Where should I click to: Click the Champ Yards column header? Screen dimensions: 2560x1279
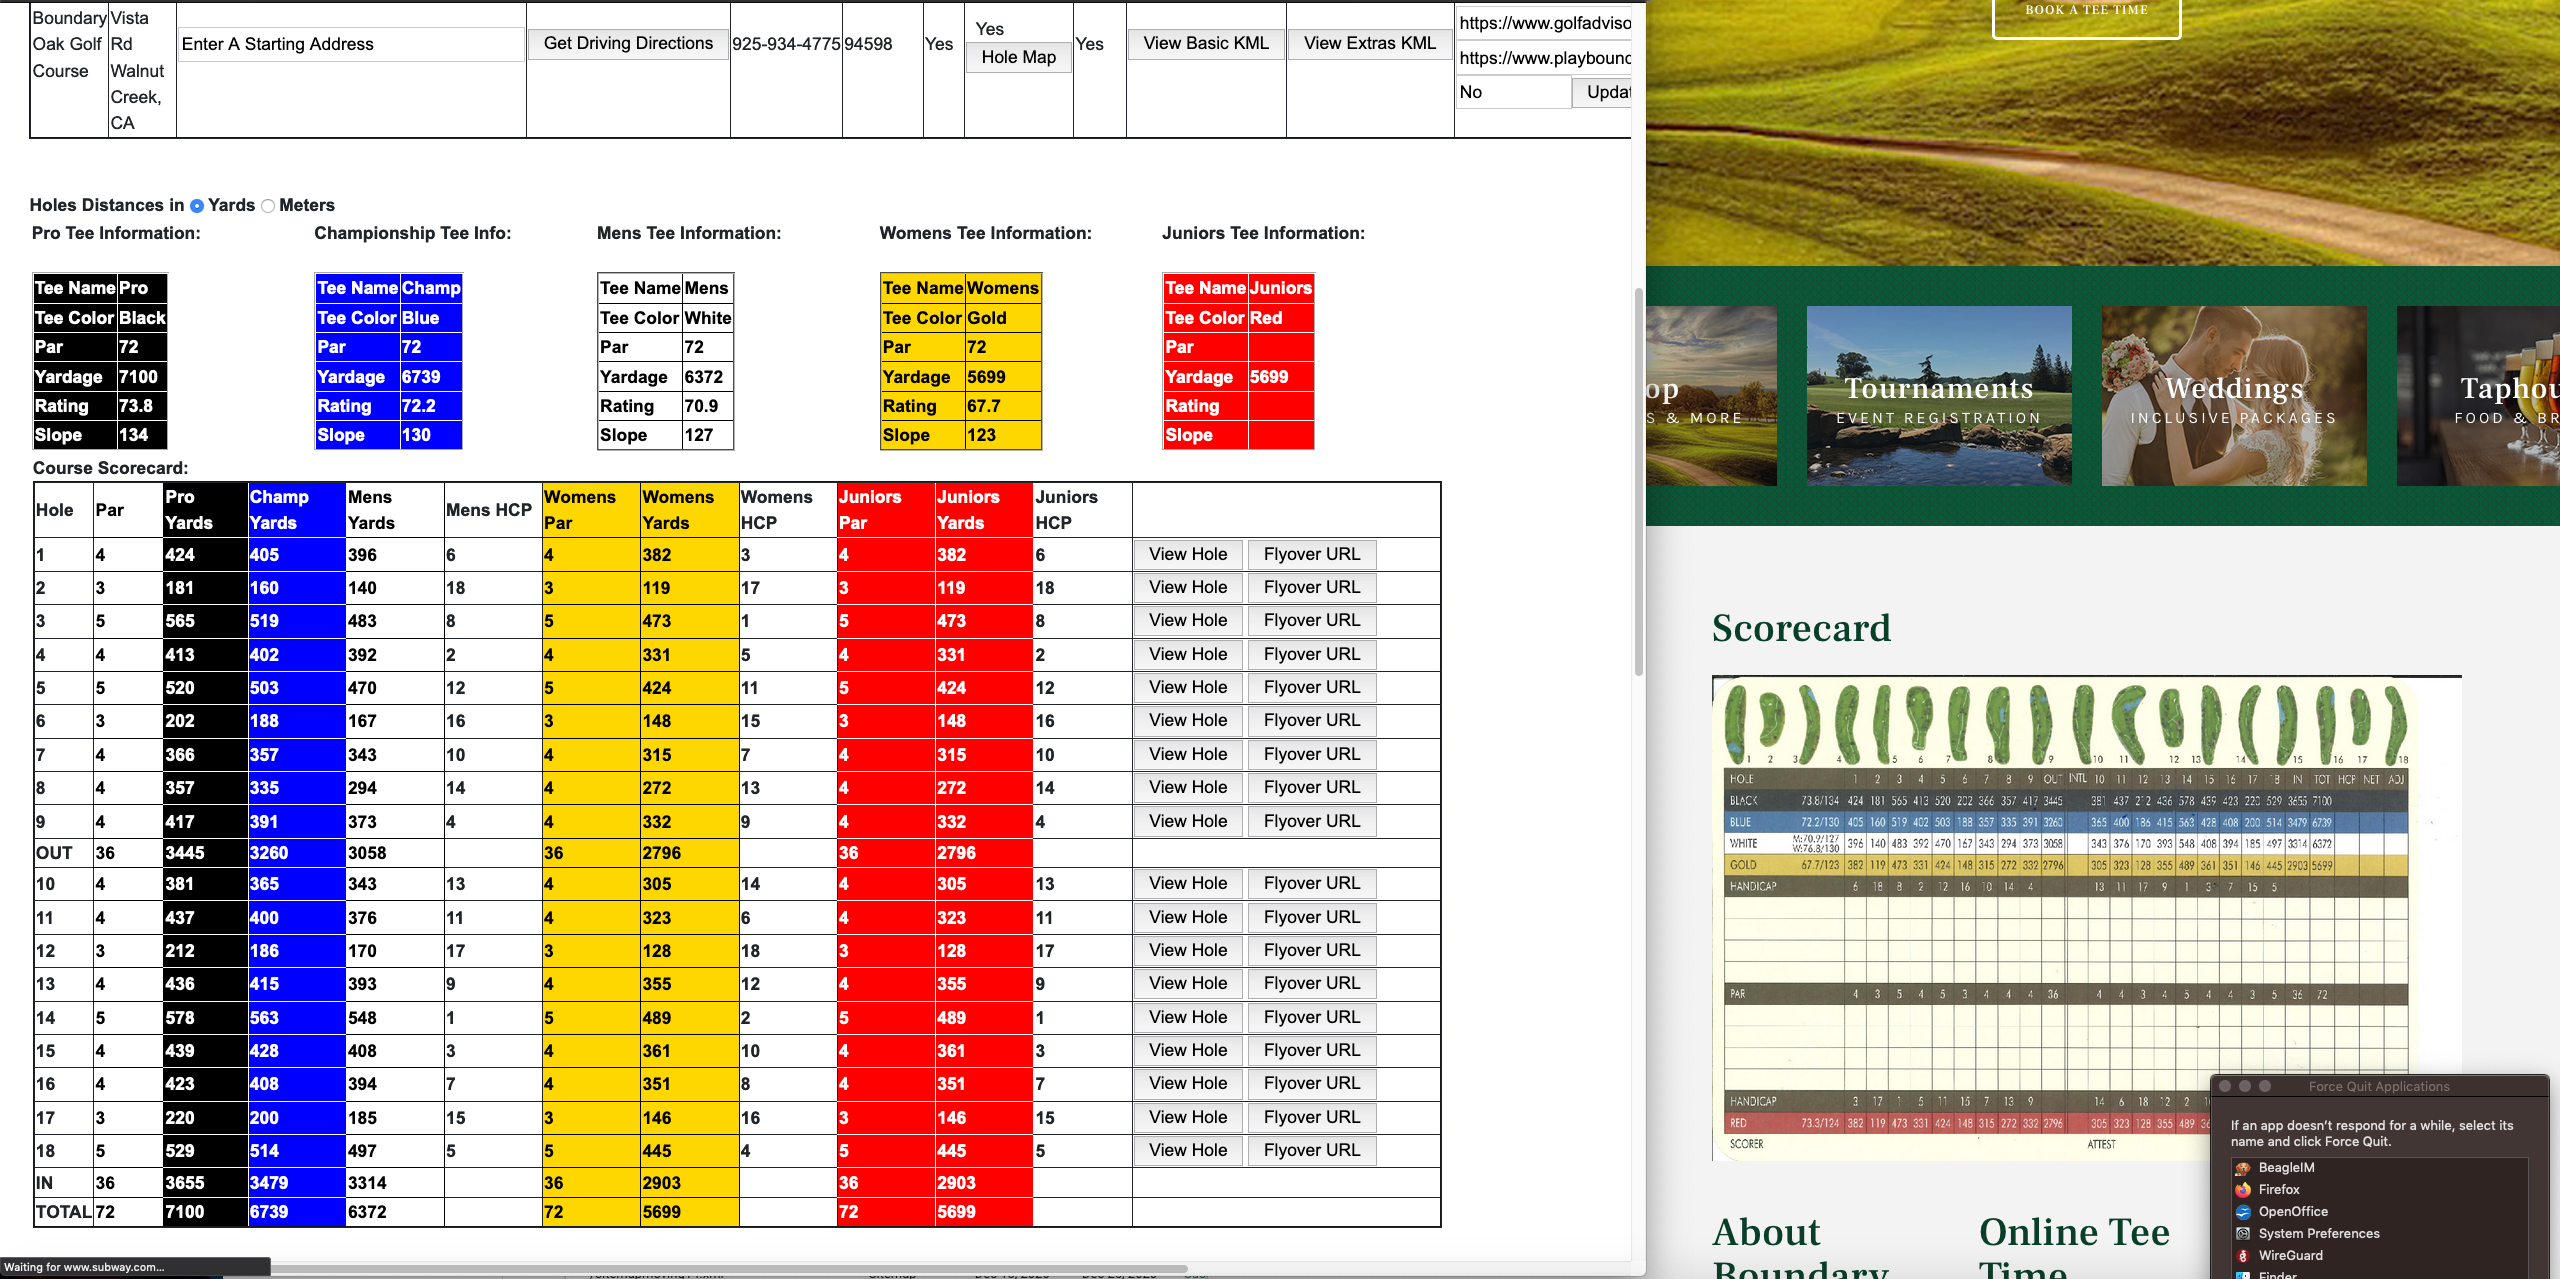pyautogui.click(x=296, y=510)
